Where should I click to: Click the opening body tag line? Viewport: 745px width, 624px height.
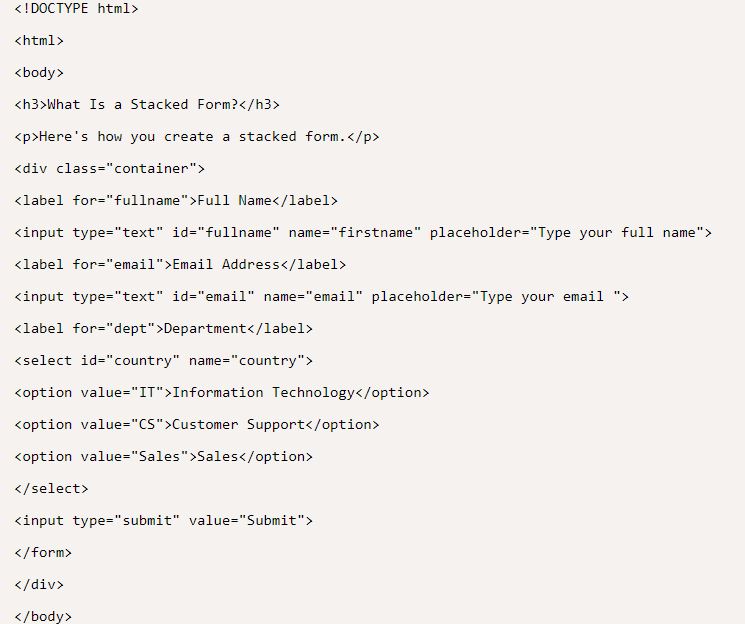[40, 72]
